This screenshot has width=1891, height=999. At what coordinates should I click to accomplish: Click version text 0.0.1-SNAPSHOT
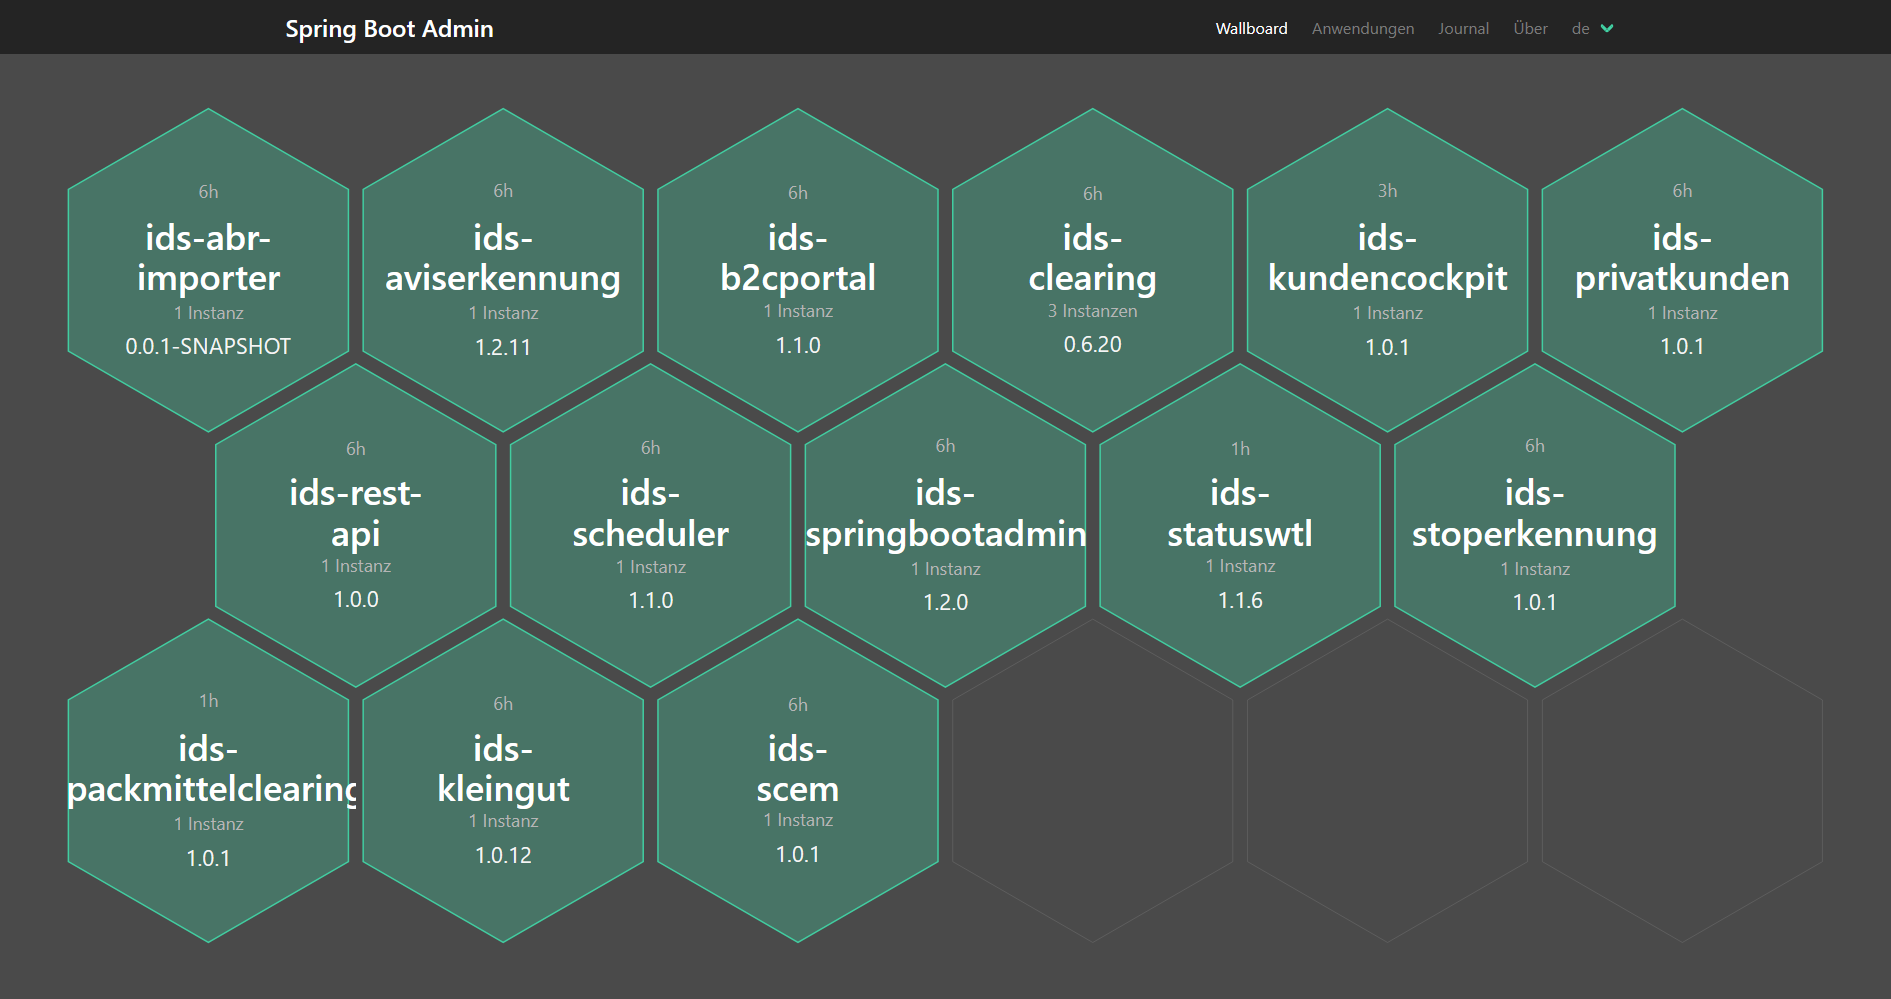tap(208, 346)
